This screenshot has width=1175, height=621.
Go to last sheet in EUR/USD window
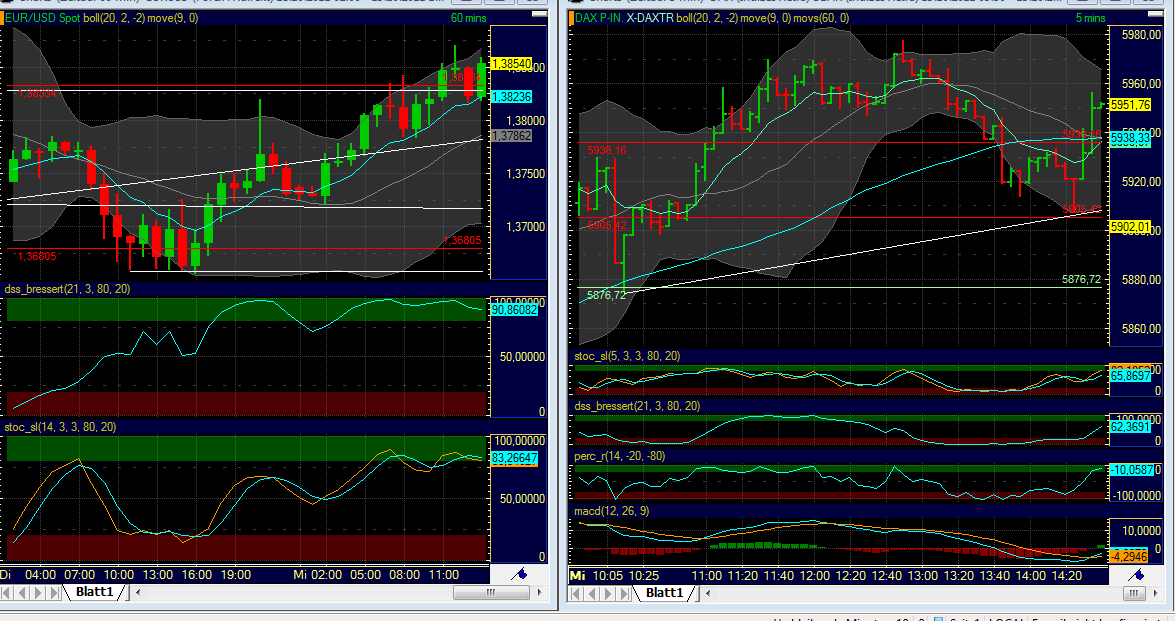tap(55, 593)
